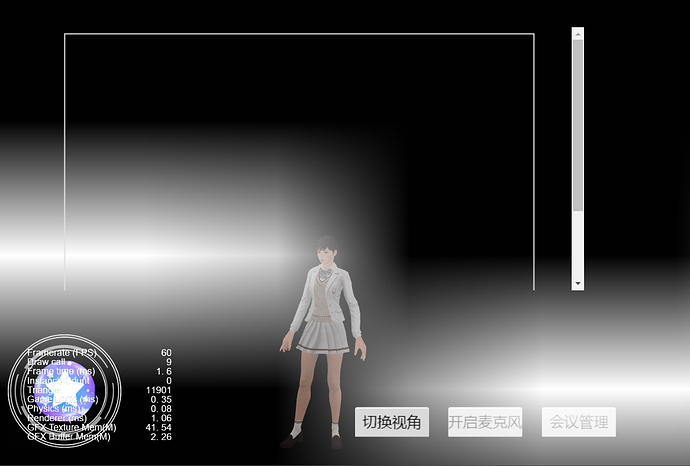The image size is (690, 466).
Task: Click the Framerate (FPS) value 60
Action: [166, 352]
